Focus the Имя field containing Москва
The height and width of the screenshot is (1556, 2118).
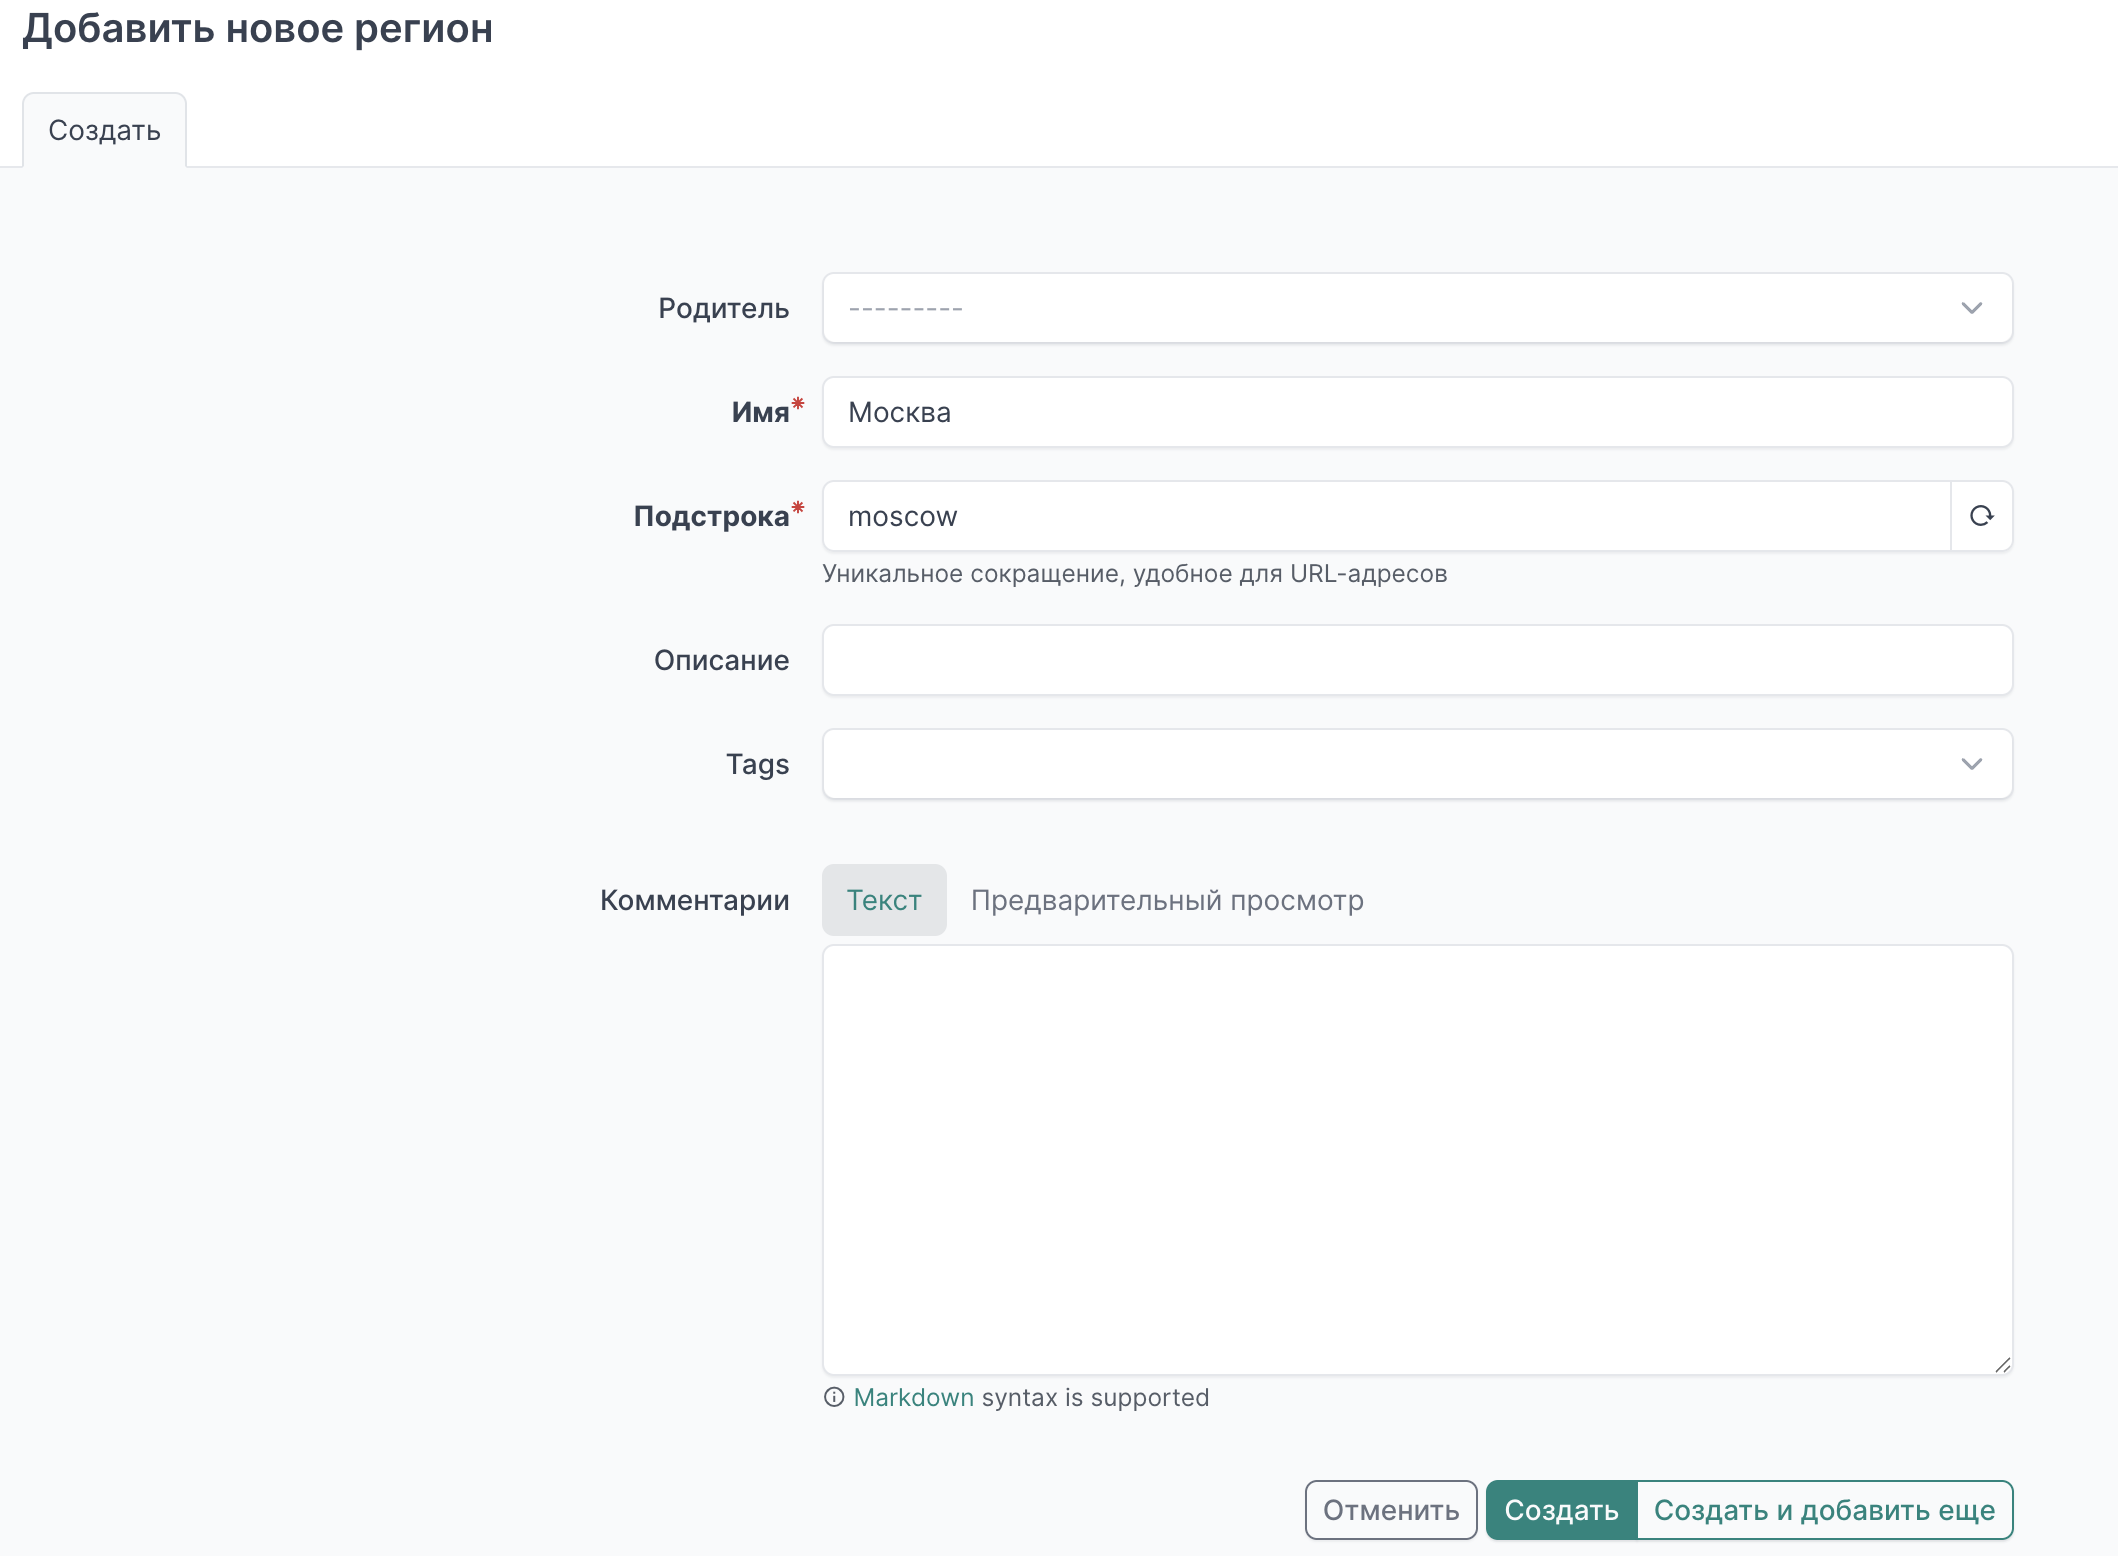coord(1416,412)
